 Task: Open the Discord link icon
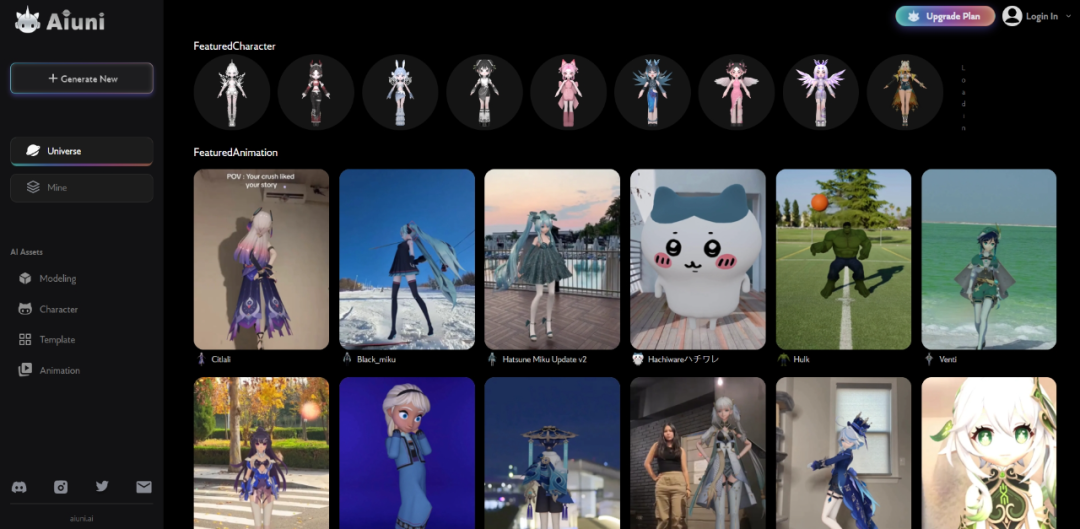(x=19, y=487)
